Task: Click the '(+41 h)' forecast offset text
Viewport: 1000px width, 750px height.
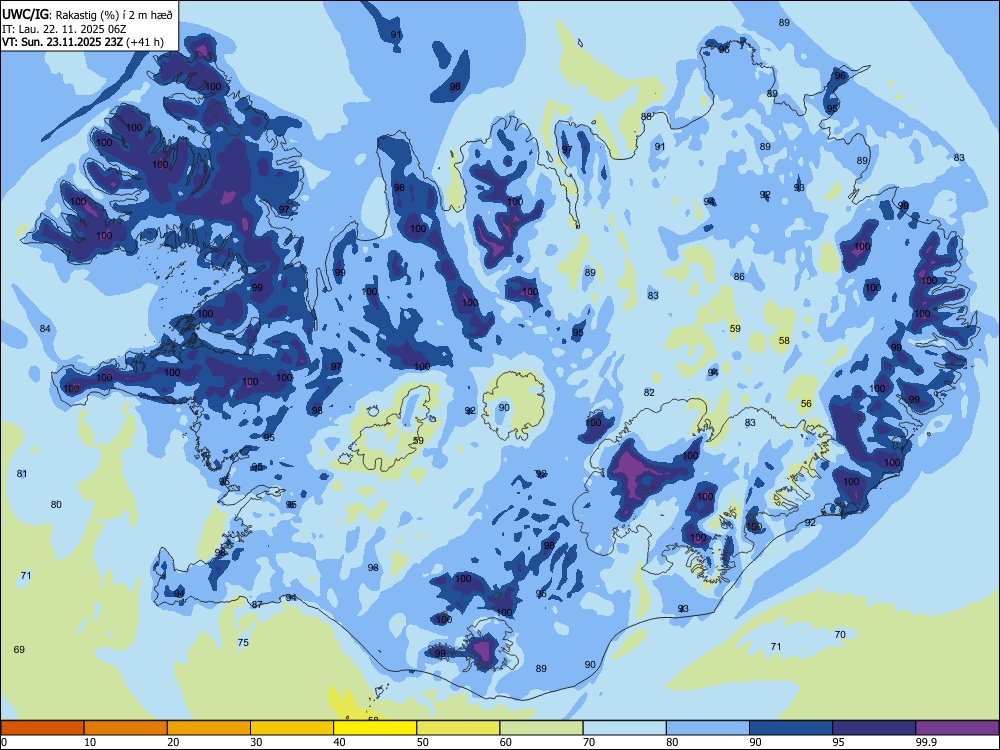Action: coord(145,42)
